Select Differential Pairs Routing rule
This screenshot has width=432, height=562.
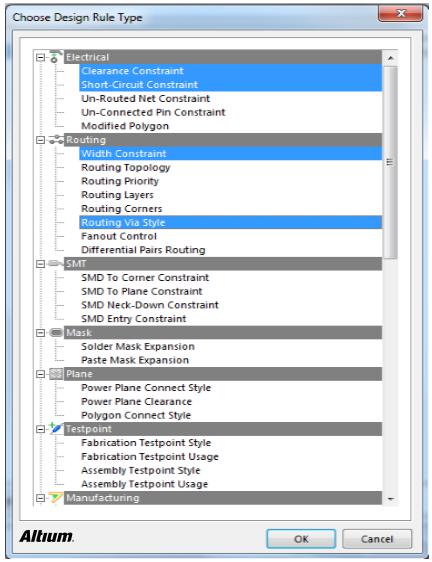(143, 250)
